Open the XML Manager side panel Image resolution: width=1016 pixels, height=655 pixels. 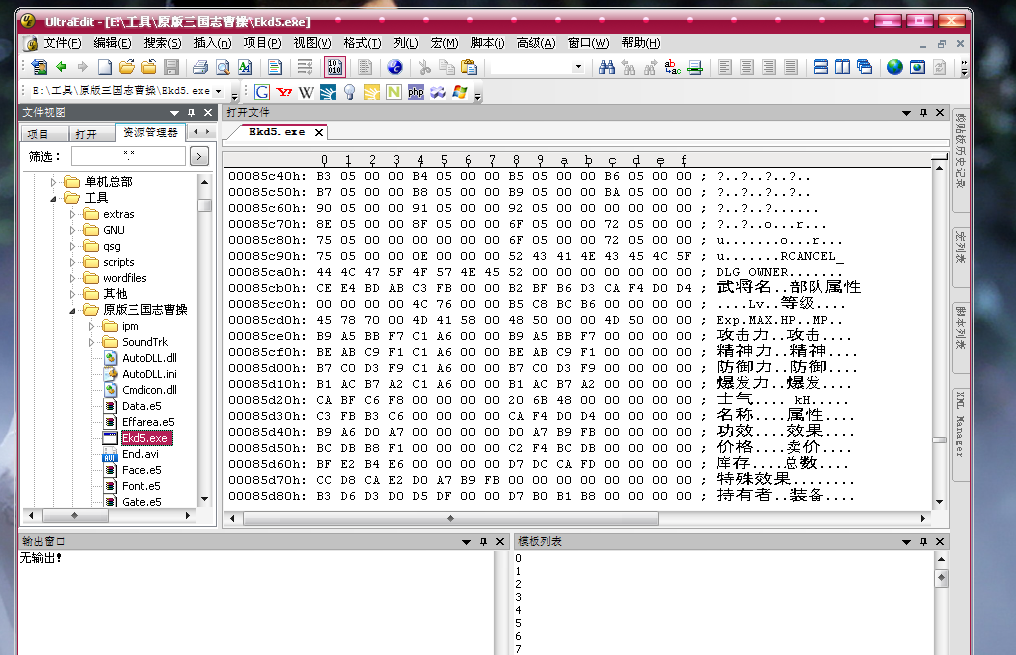[960, 423]
